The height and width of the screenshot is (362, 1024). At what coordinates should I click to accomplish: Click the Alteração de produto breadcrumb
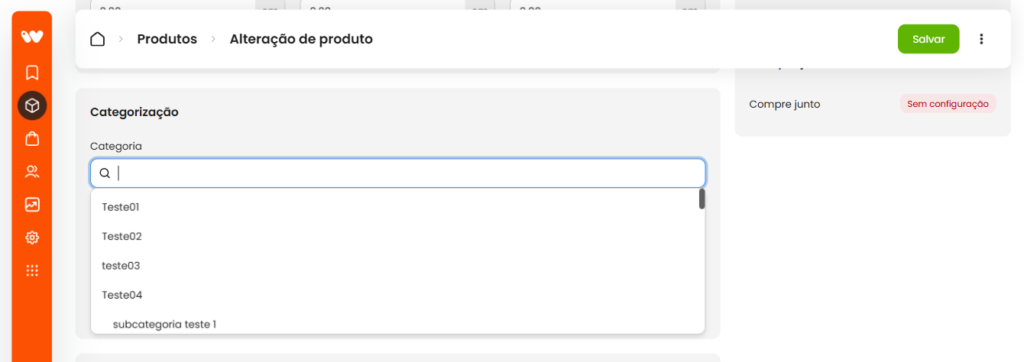tap(301, 39)
